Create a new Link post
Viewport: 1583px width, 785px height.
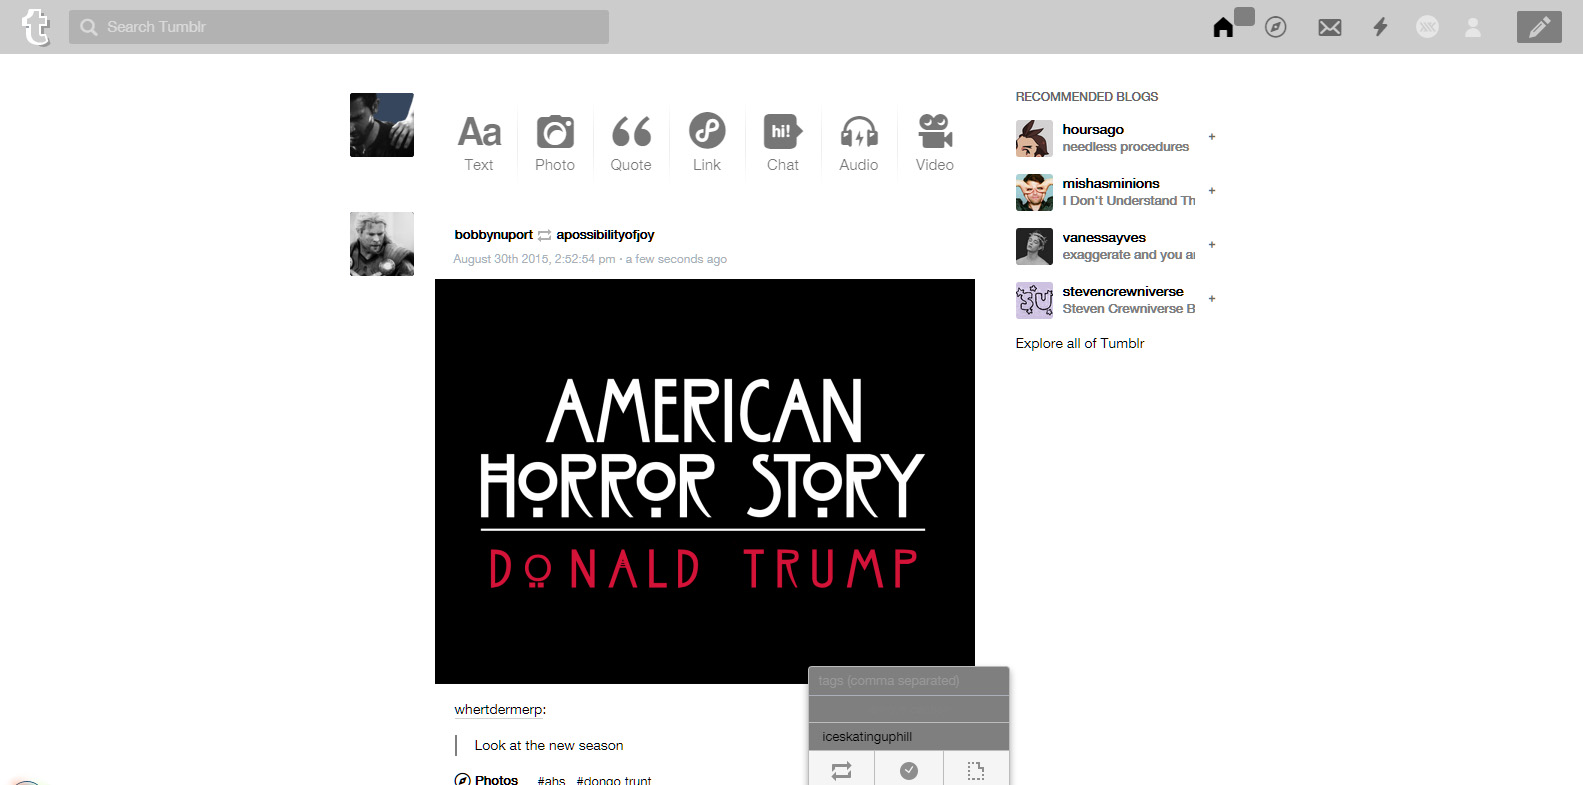[707, 143]
